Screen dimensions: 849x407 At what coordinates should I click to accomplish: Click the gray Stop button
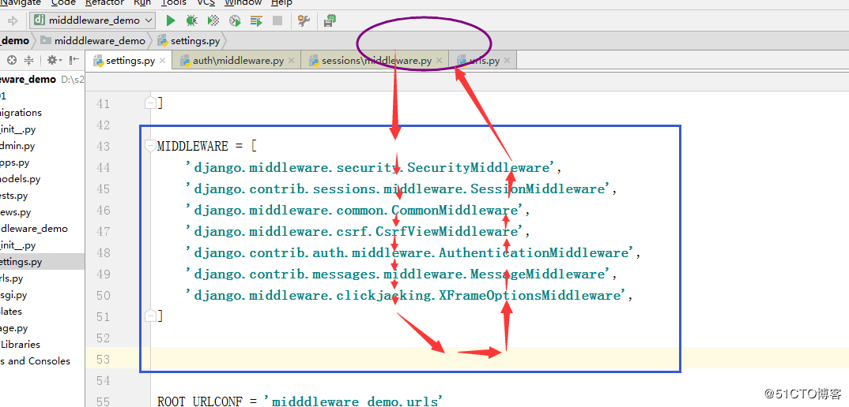pyautogui.click(x=277, y=21)
